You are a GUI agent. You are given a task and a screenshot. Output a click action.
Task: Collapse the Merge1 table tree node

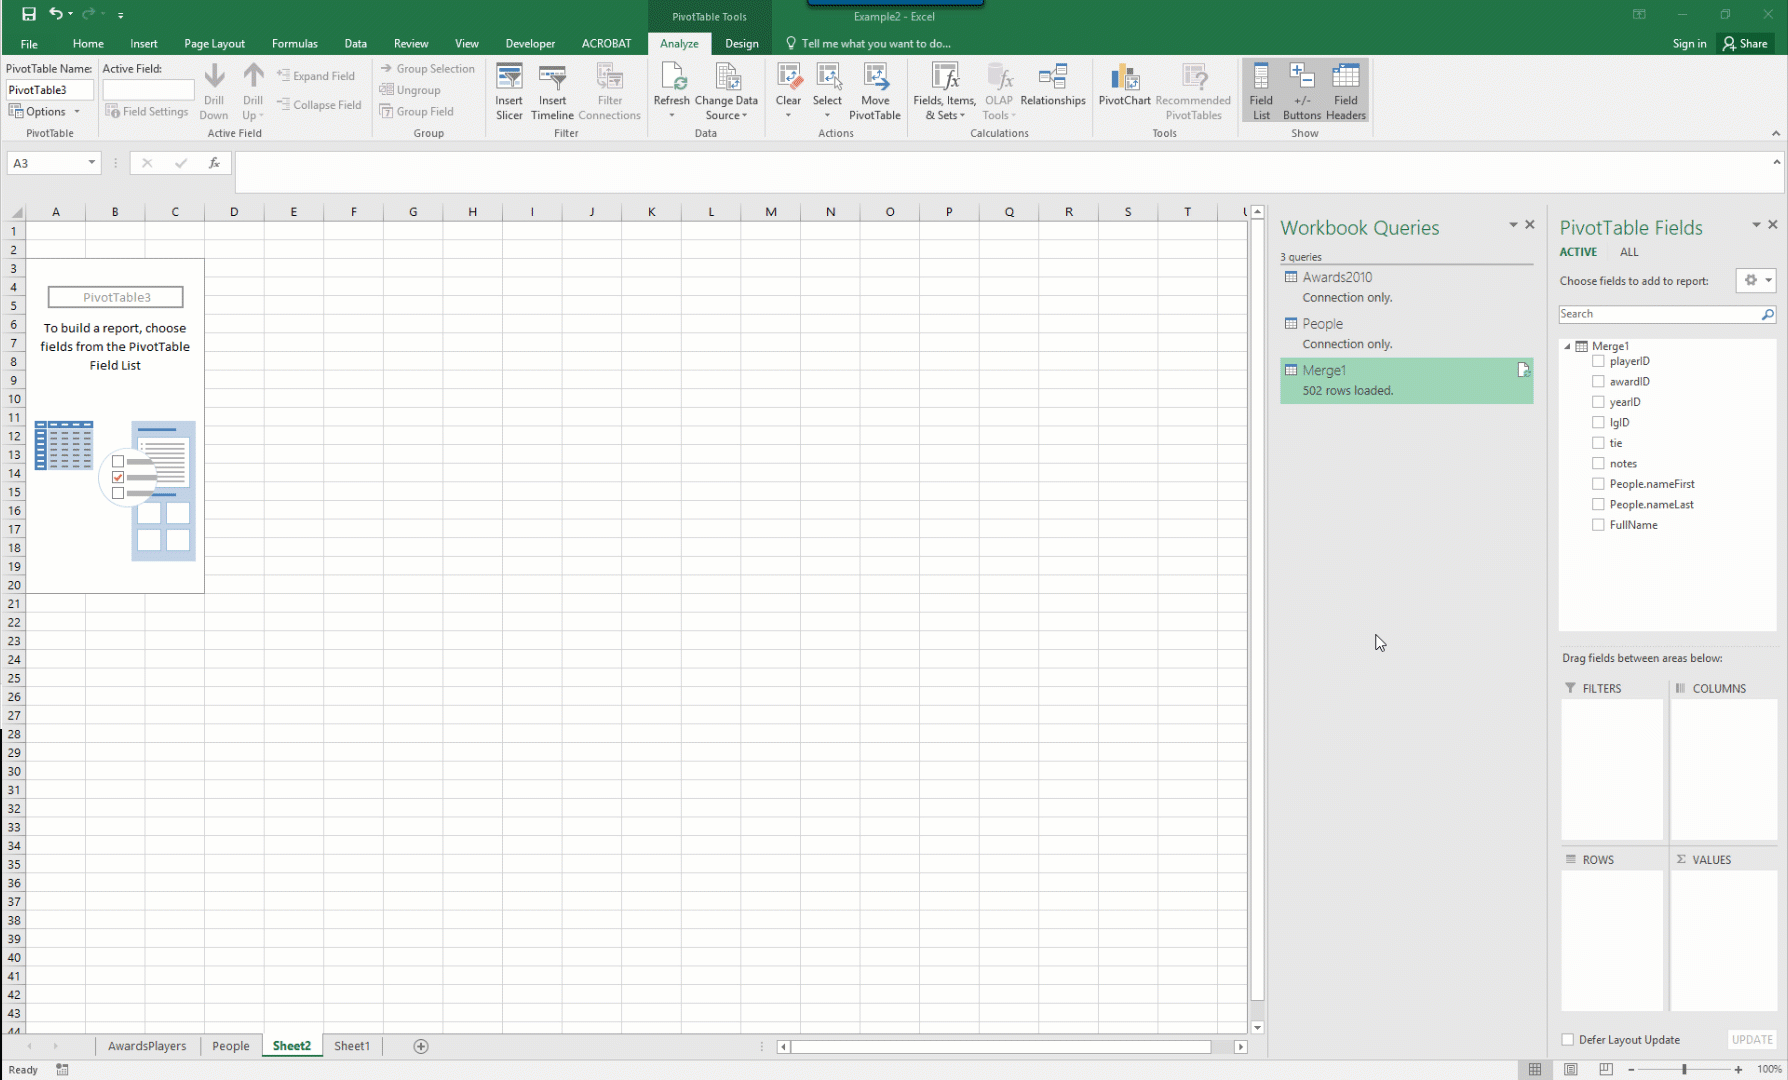pyautogui.click(x=1567, y=346)
